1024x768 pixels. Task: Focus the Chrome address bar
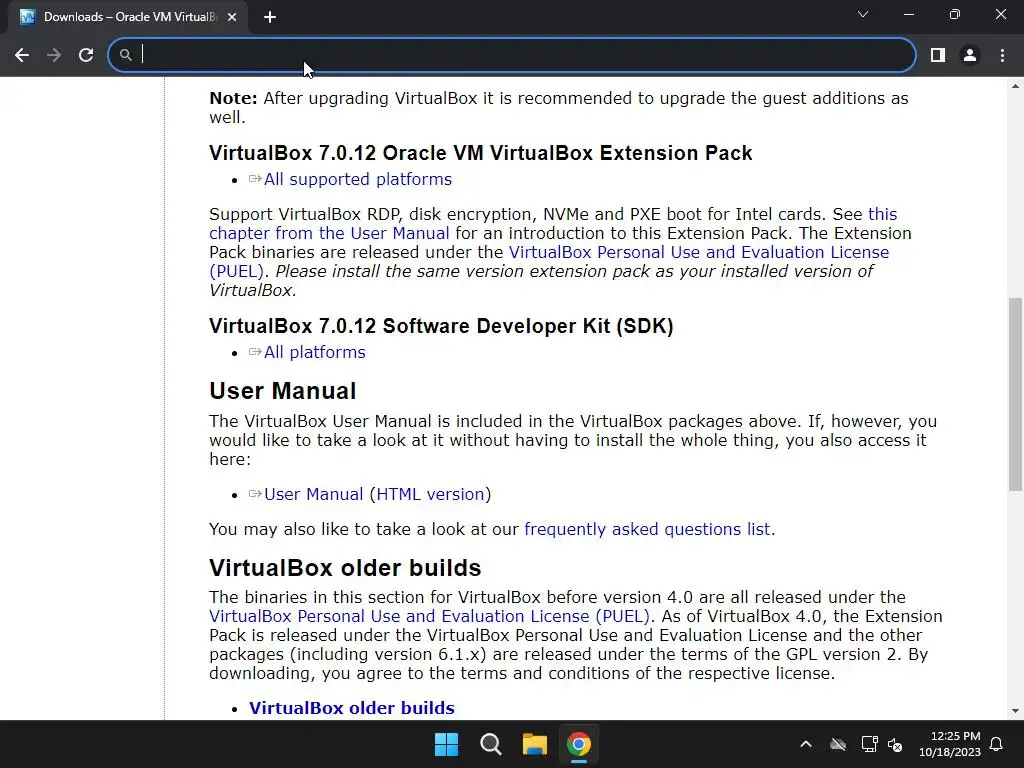[512, 56]
